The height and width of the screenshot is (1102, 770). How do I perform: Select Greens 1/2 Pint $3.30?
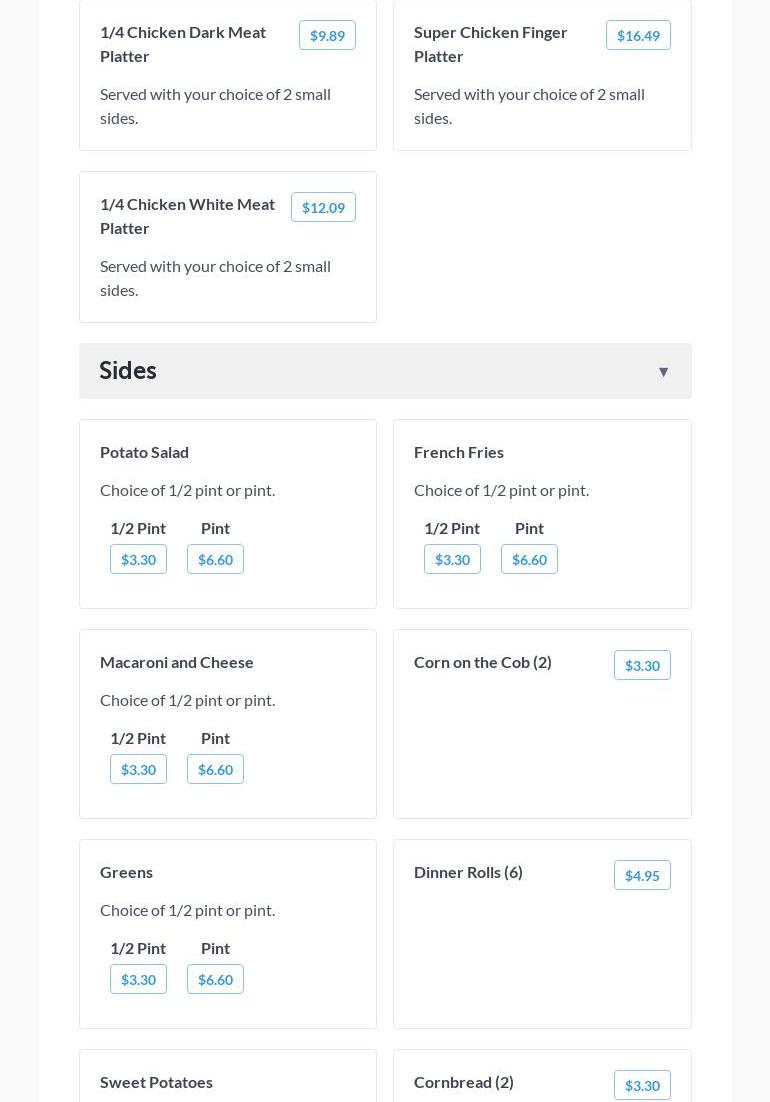tap(138, 980)
